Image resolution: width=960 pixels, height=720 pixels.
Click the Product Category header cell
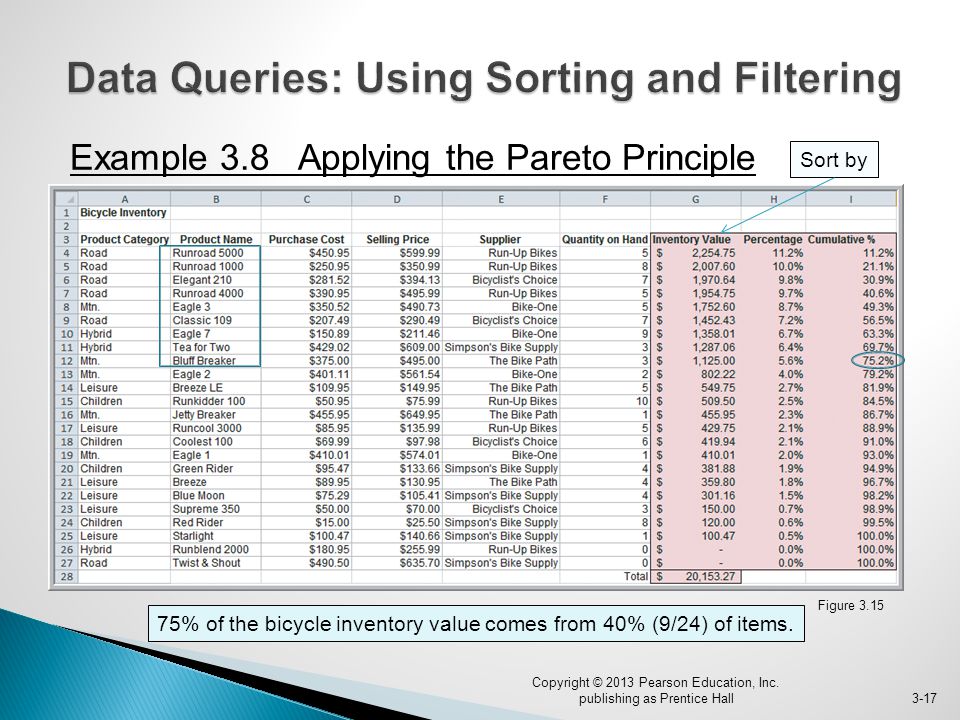point(124,239)
